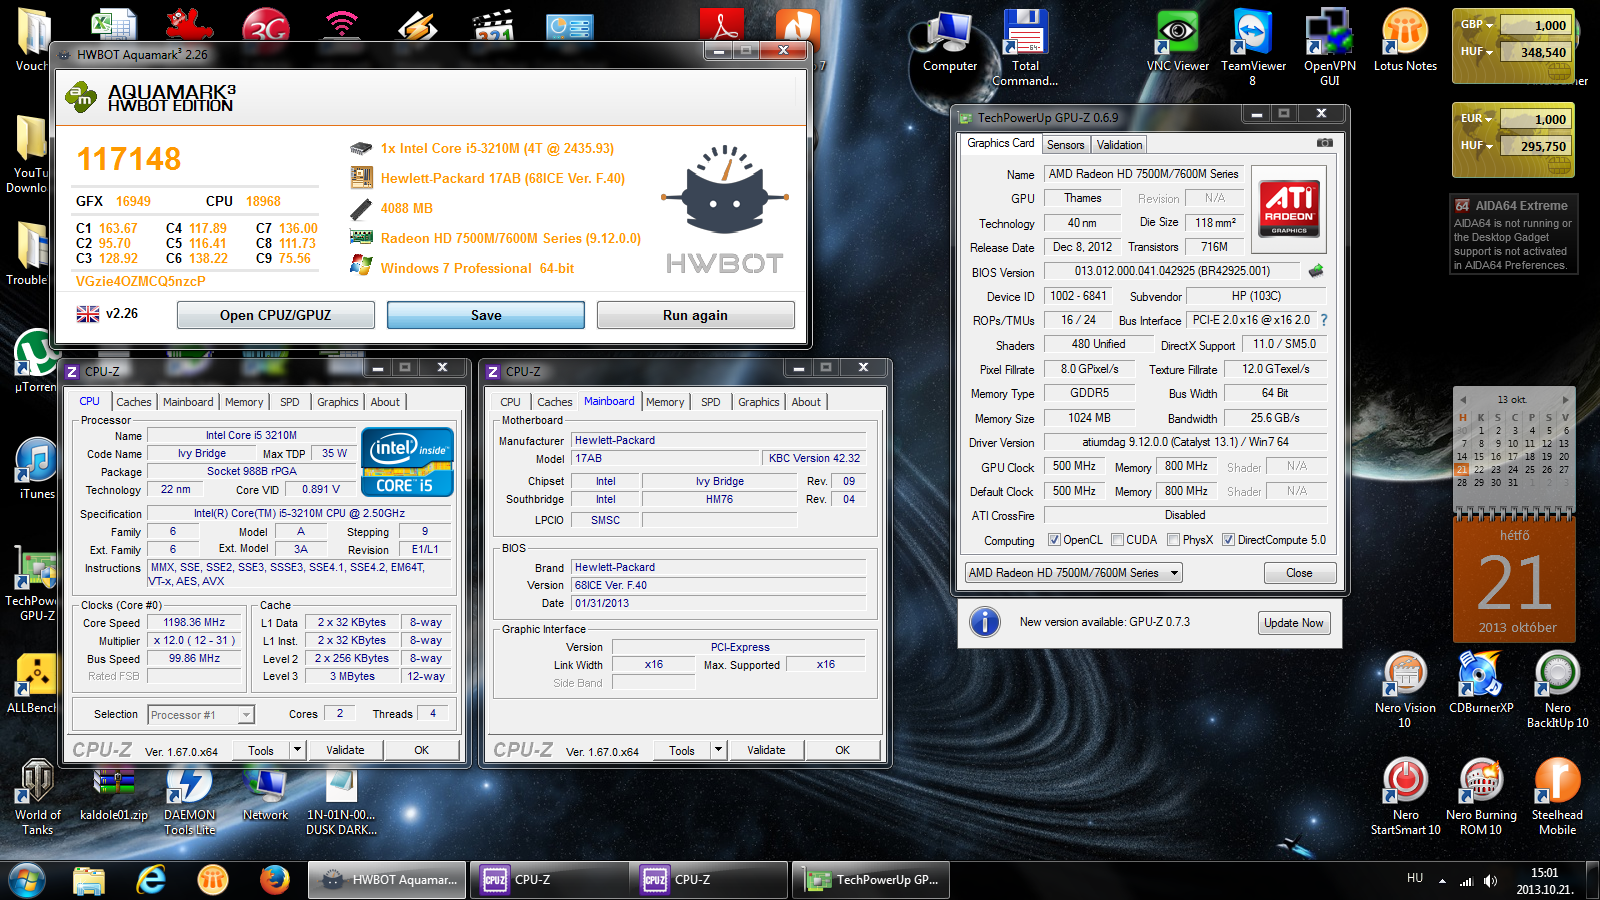The width and height of the screenshot is (1600, 900).
Task: Click the GPU-Z screenshot camera icon
Action: click(x=1324, y=143)
